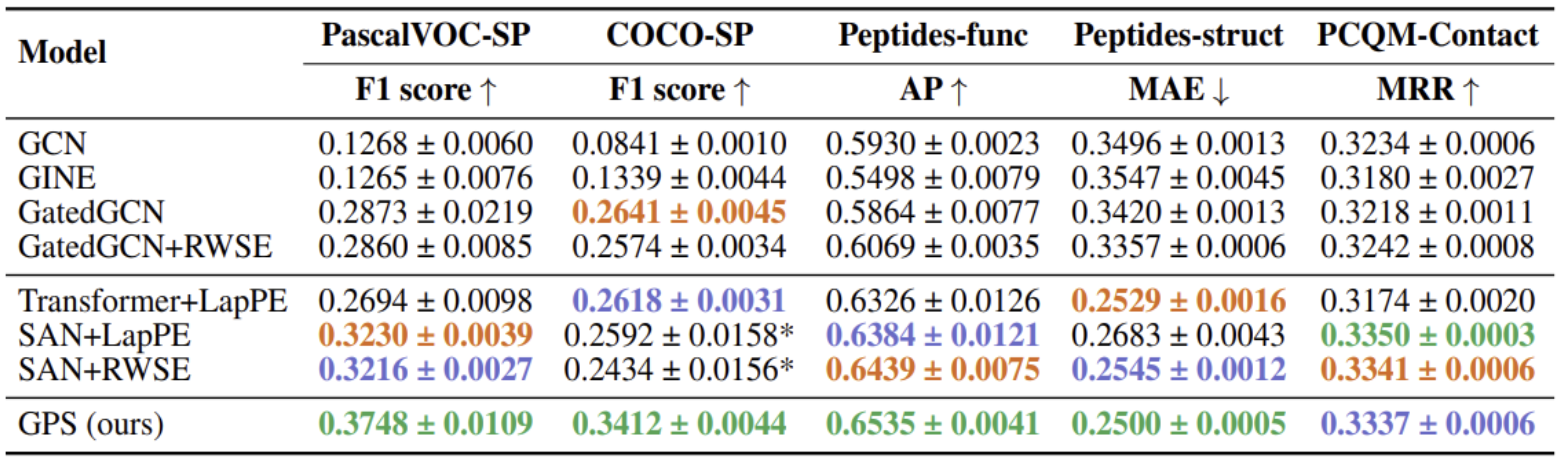
Task: Click the orange 0.2641 ± 0.0045 value
Action: pyautogui.click(x=682, y=215)
